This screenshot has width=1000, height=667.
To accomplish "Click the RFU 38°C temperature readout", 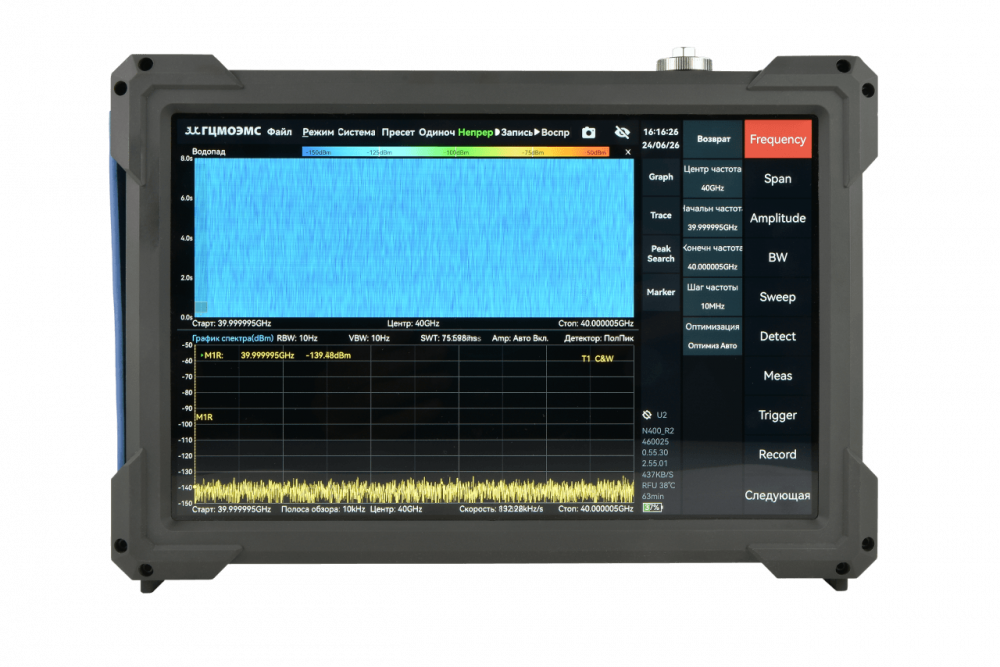I will tap(658, 485).
